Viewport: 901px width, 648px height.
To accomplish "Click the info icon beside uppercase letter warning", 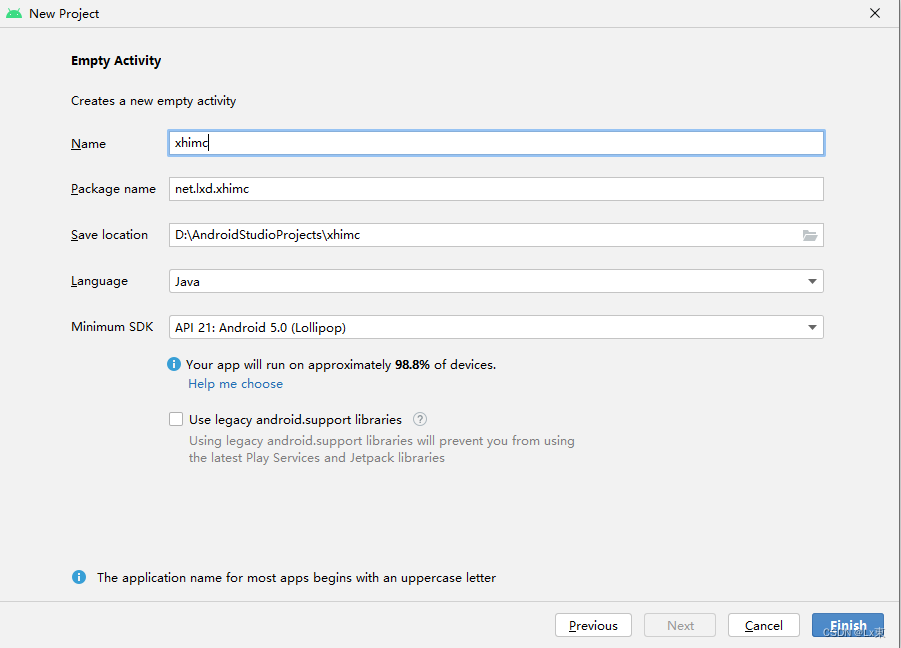I will [x=79, y=577].
